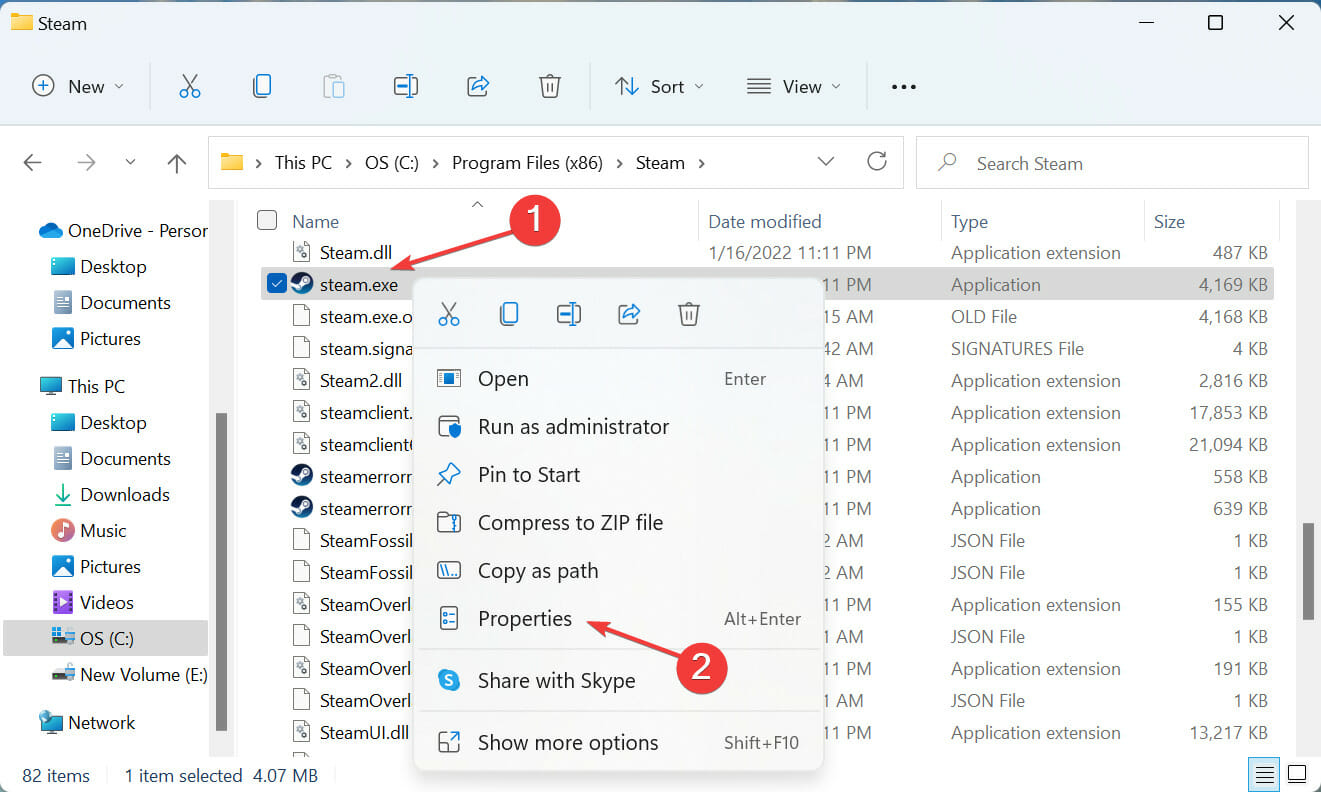Click the file list vertical scrollbar thumb
This screenshot has width=1321, height=792.
(1308, 572)
